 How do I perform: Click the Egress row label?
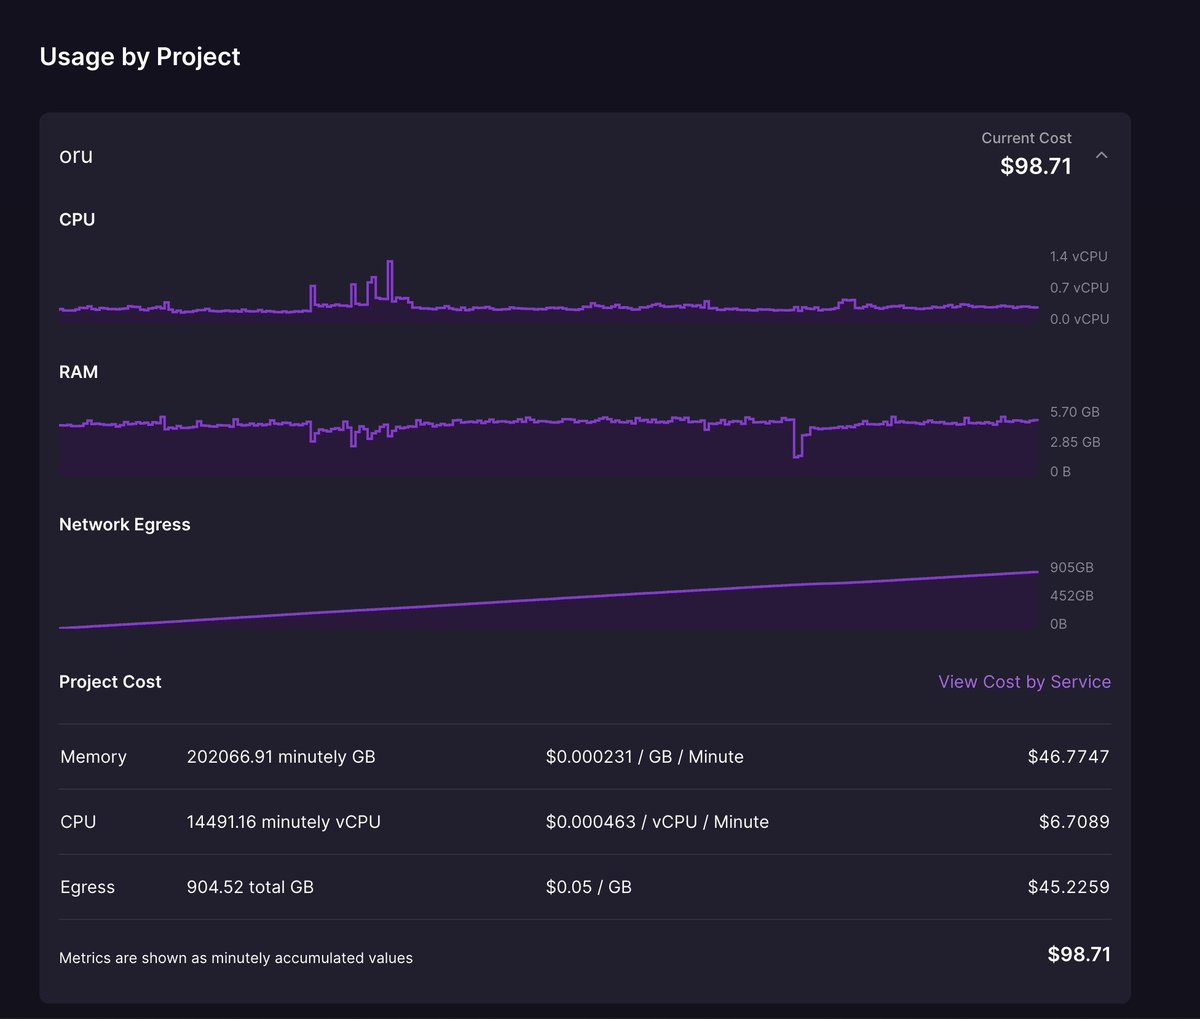point(87,887)
